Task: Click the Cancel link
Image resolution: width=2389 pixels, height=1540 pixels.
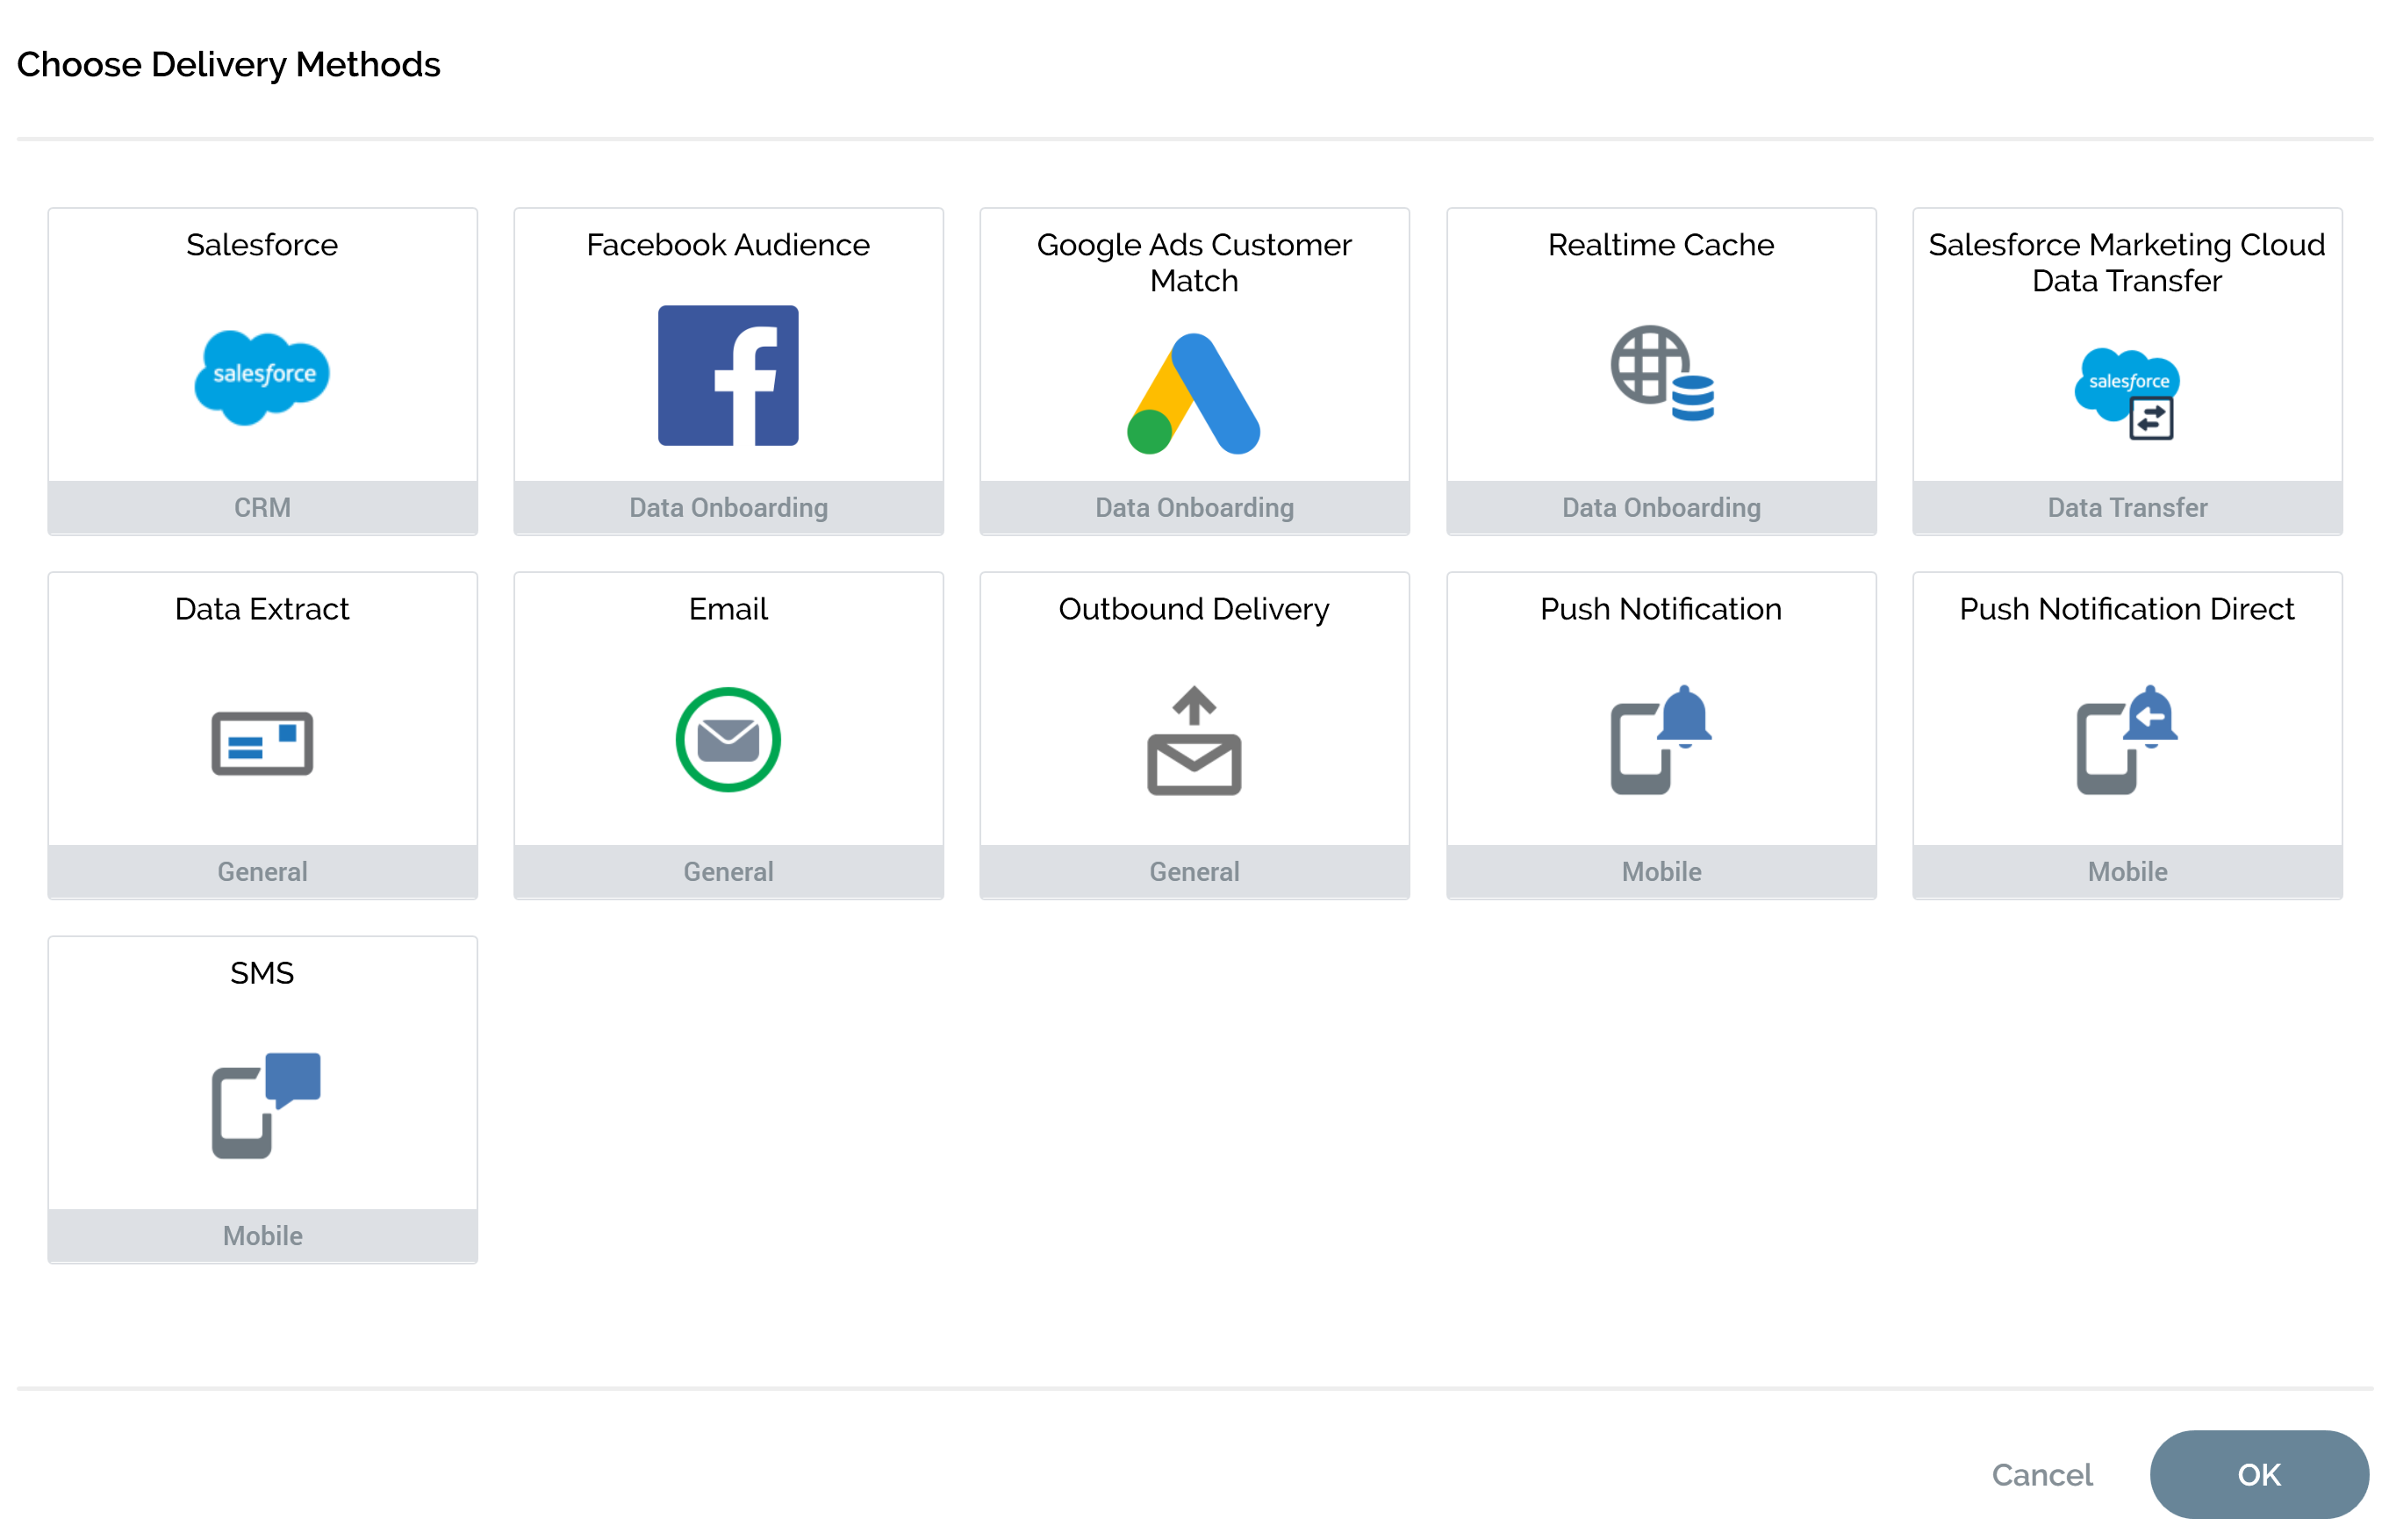Action: 2041,1475
